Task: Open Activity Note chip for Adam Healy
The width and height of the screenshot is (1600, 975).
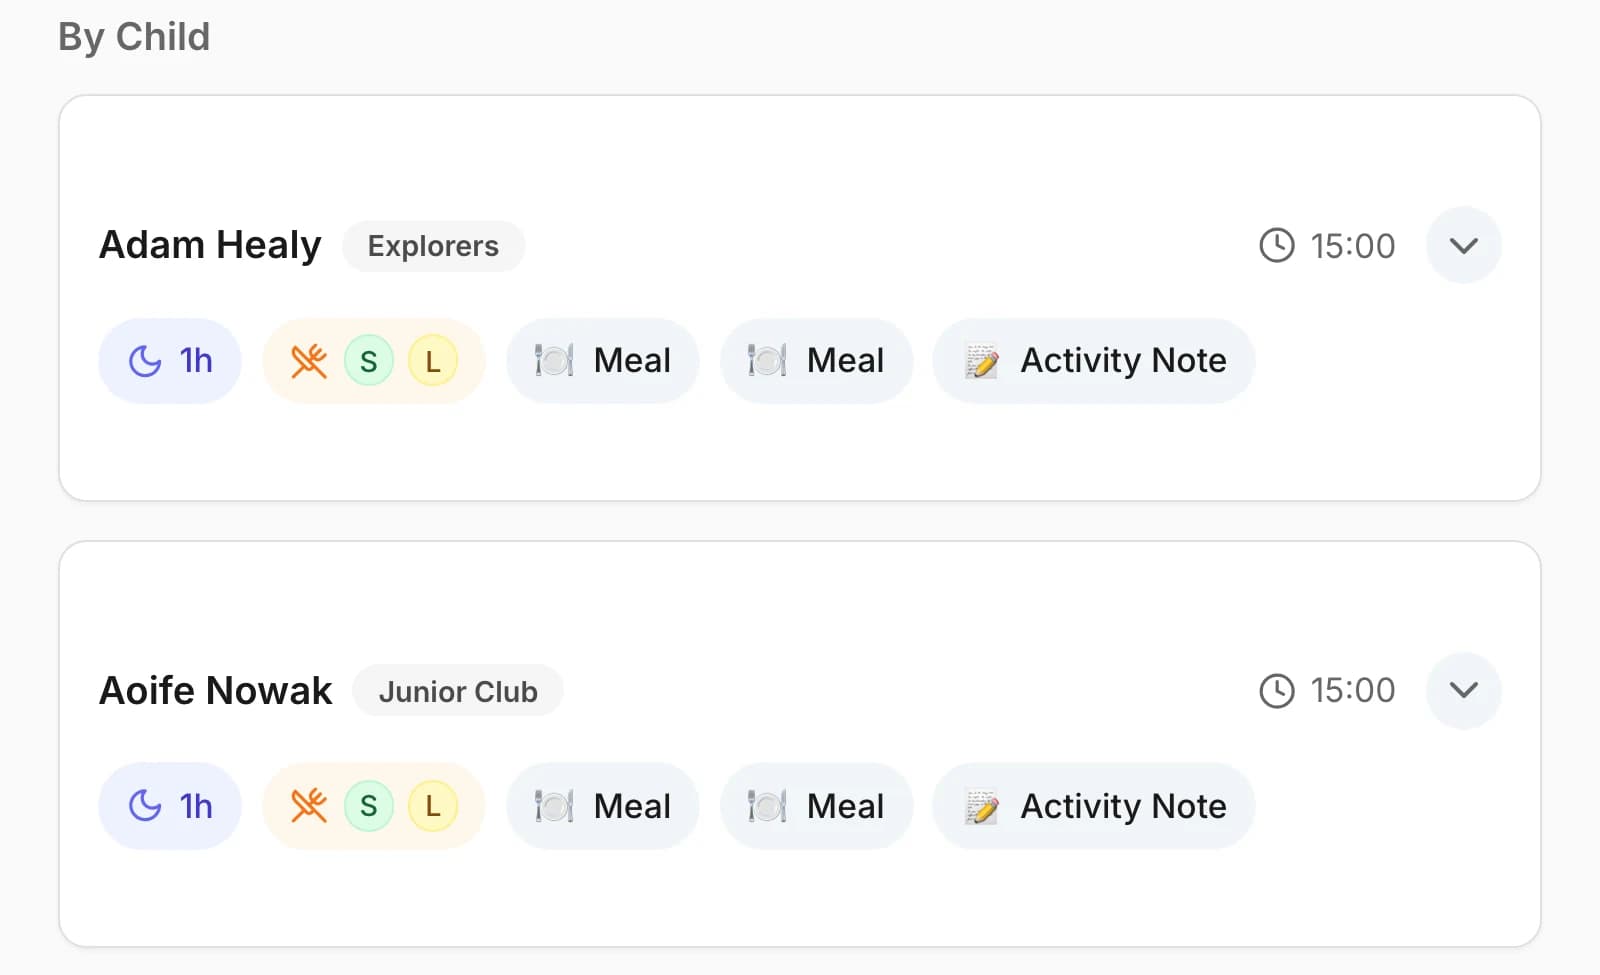Action: (1094, 361)
